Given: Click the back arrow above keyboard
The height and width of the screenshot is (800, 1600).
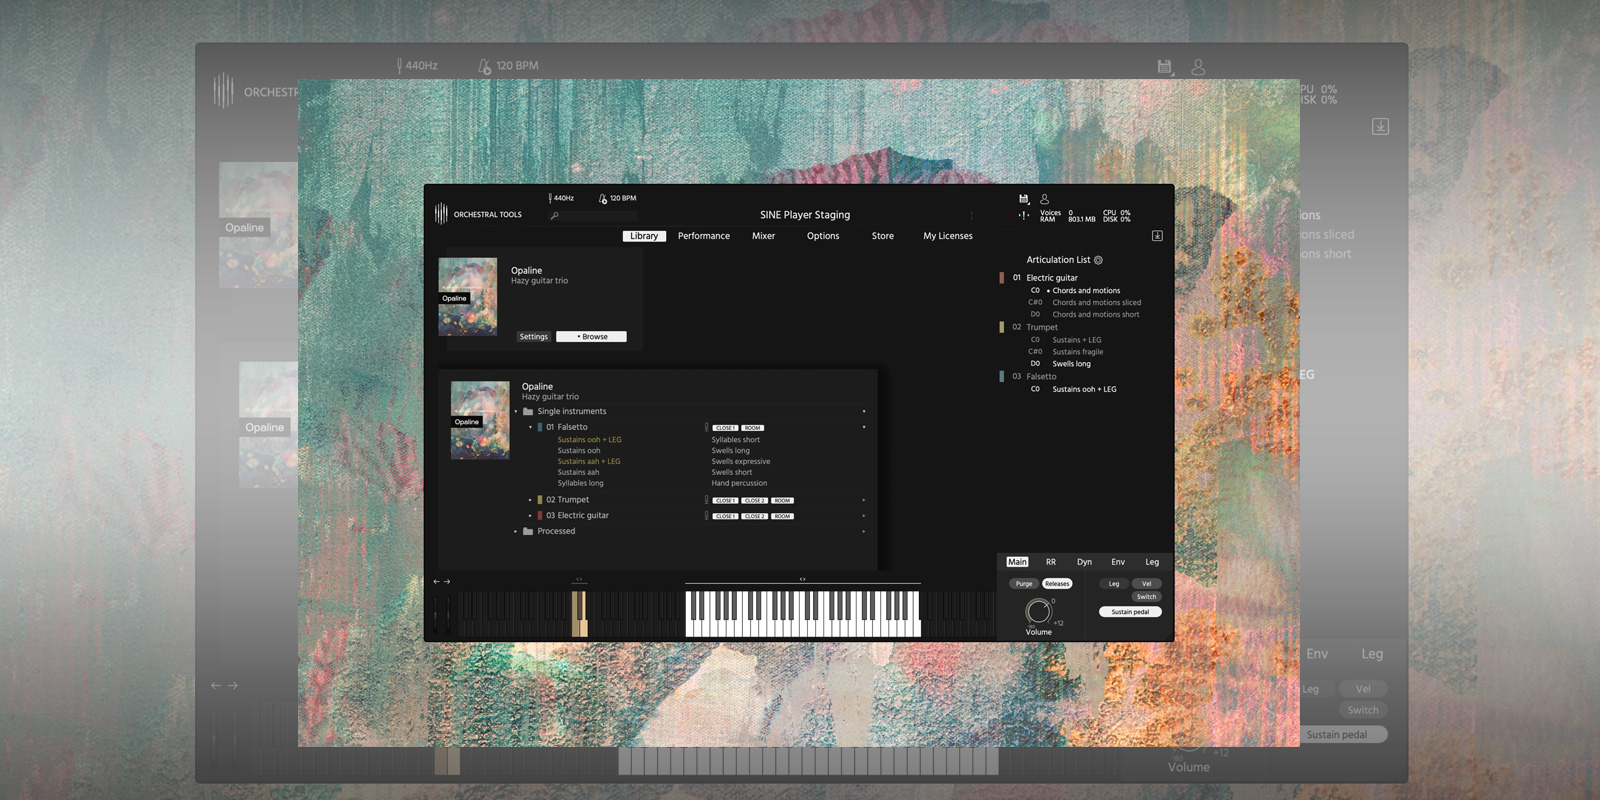Looking at the screenshot, I should 436,582.
